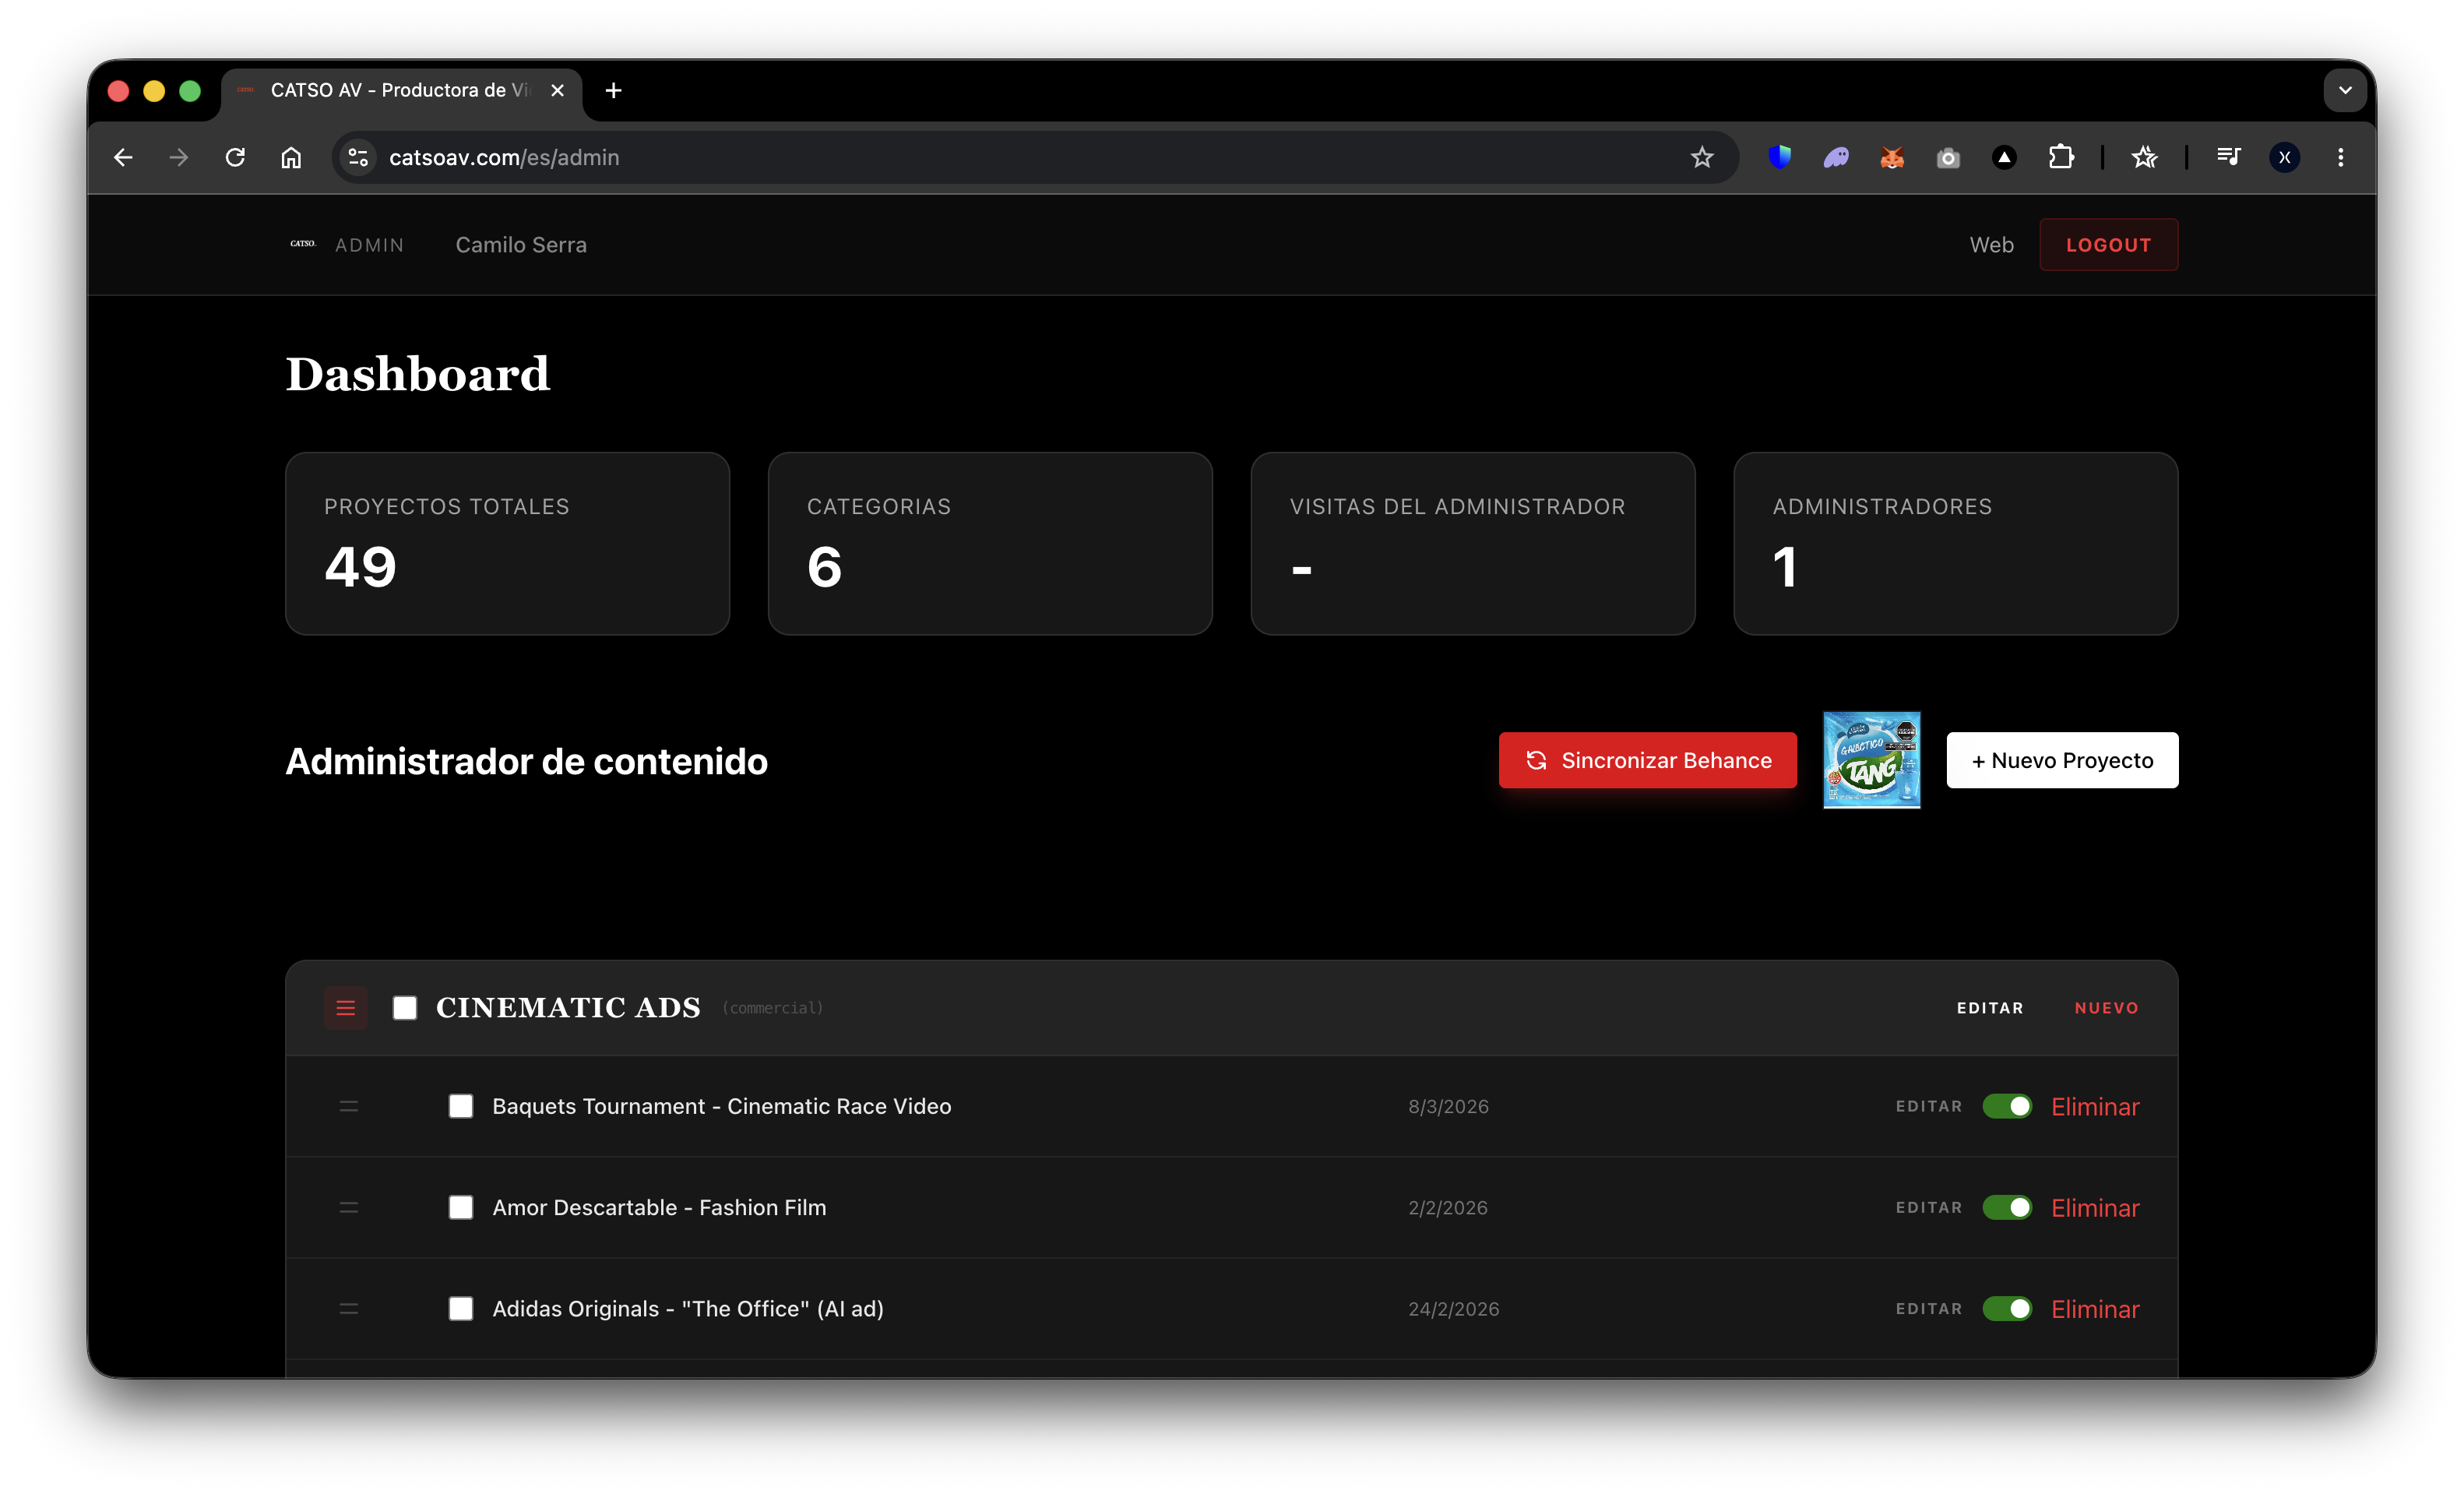
Task: Click the Sincronizar Behance button
Action: coord(1647,760)
